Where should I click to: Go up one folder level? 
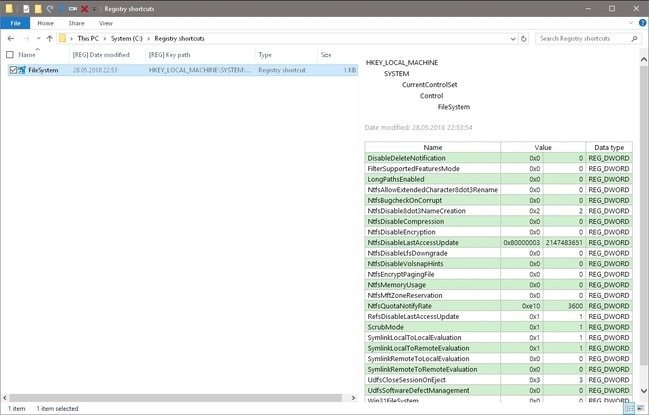pyautogui.click(x=50, y=39)
